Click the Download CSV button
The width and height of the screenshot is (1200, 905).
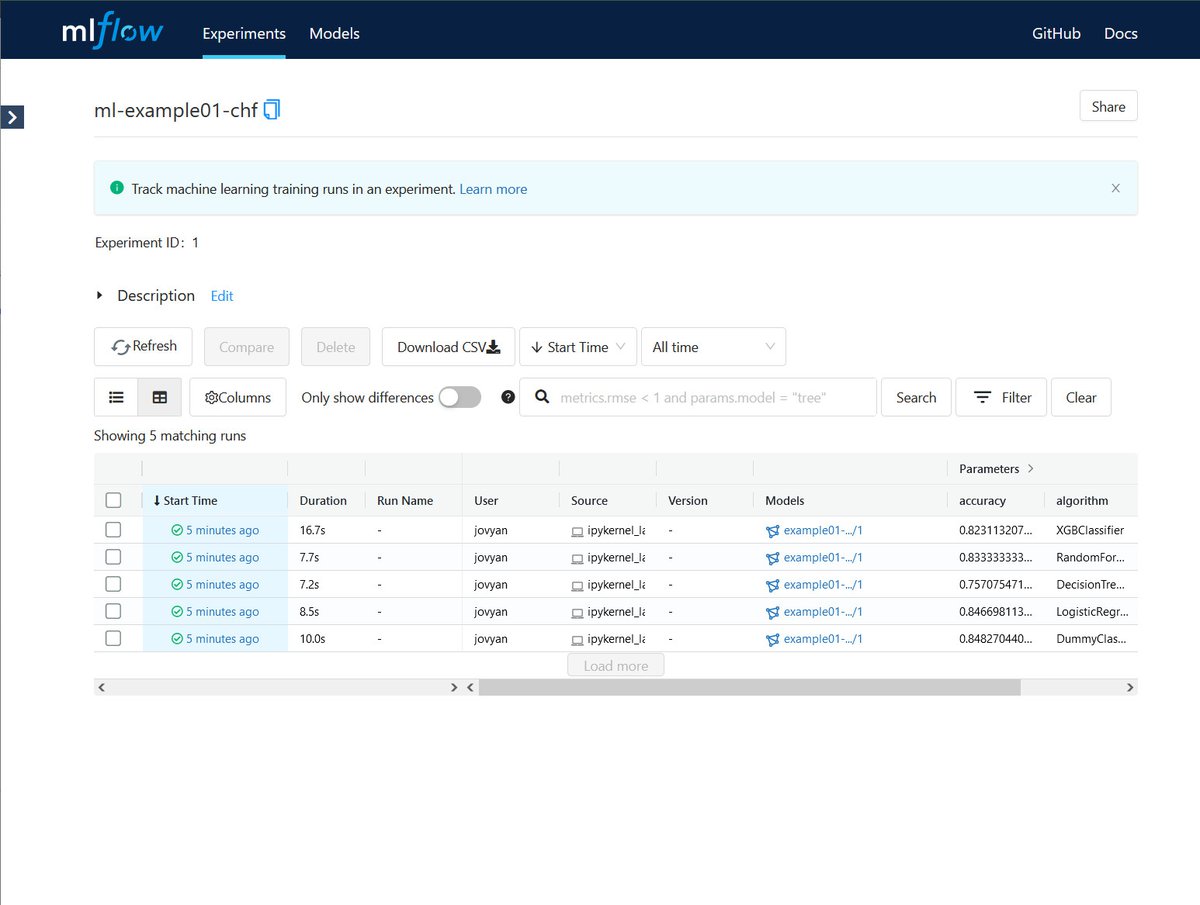point(447,346)
